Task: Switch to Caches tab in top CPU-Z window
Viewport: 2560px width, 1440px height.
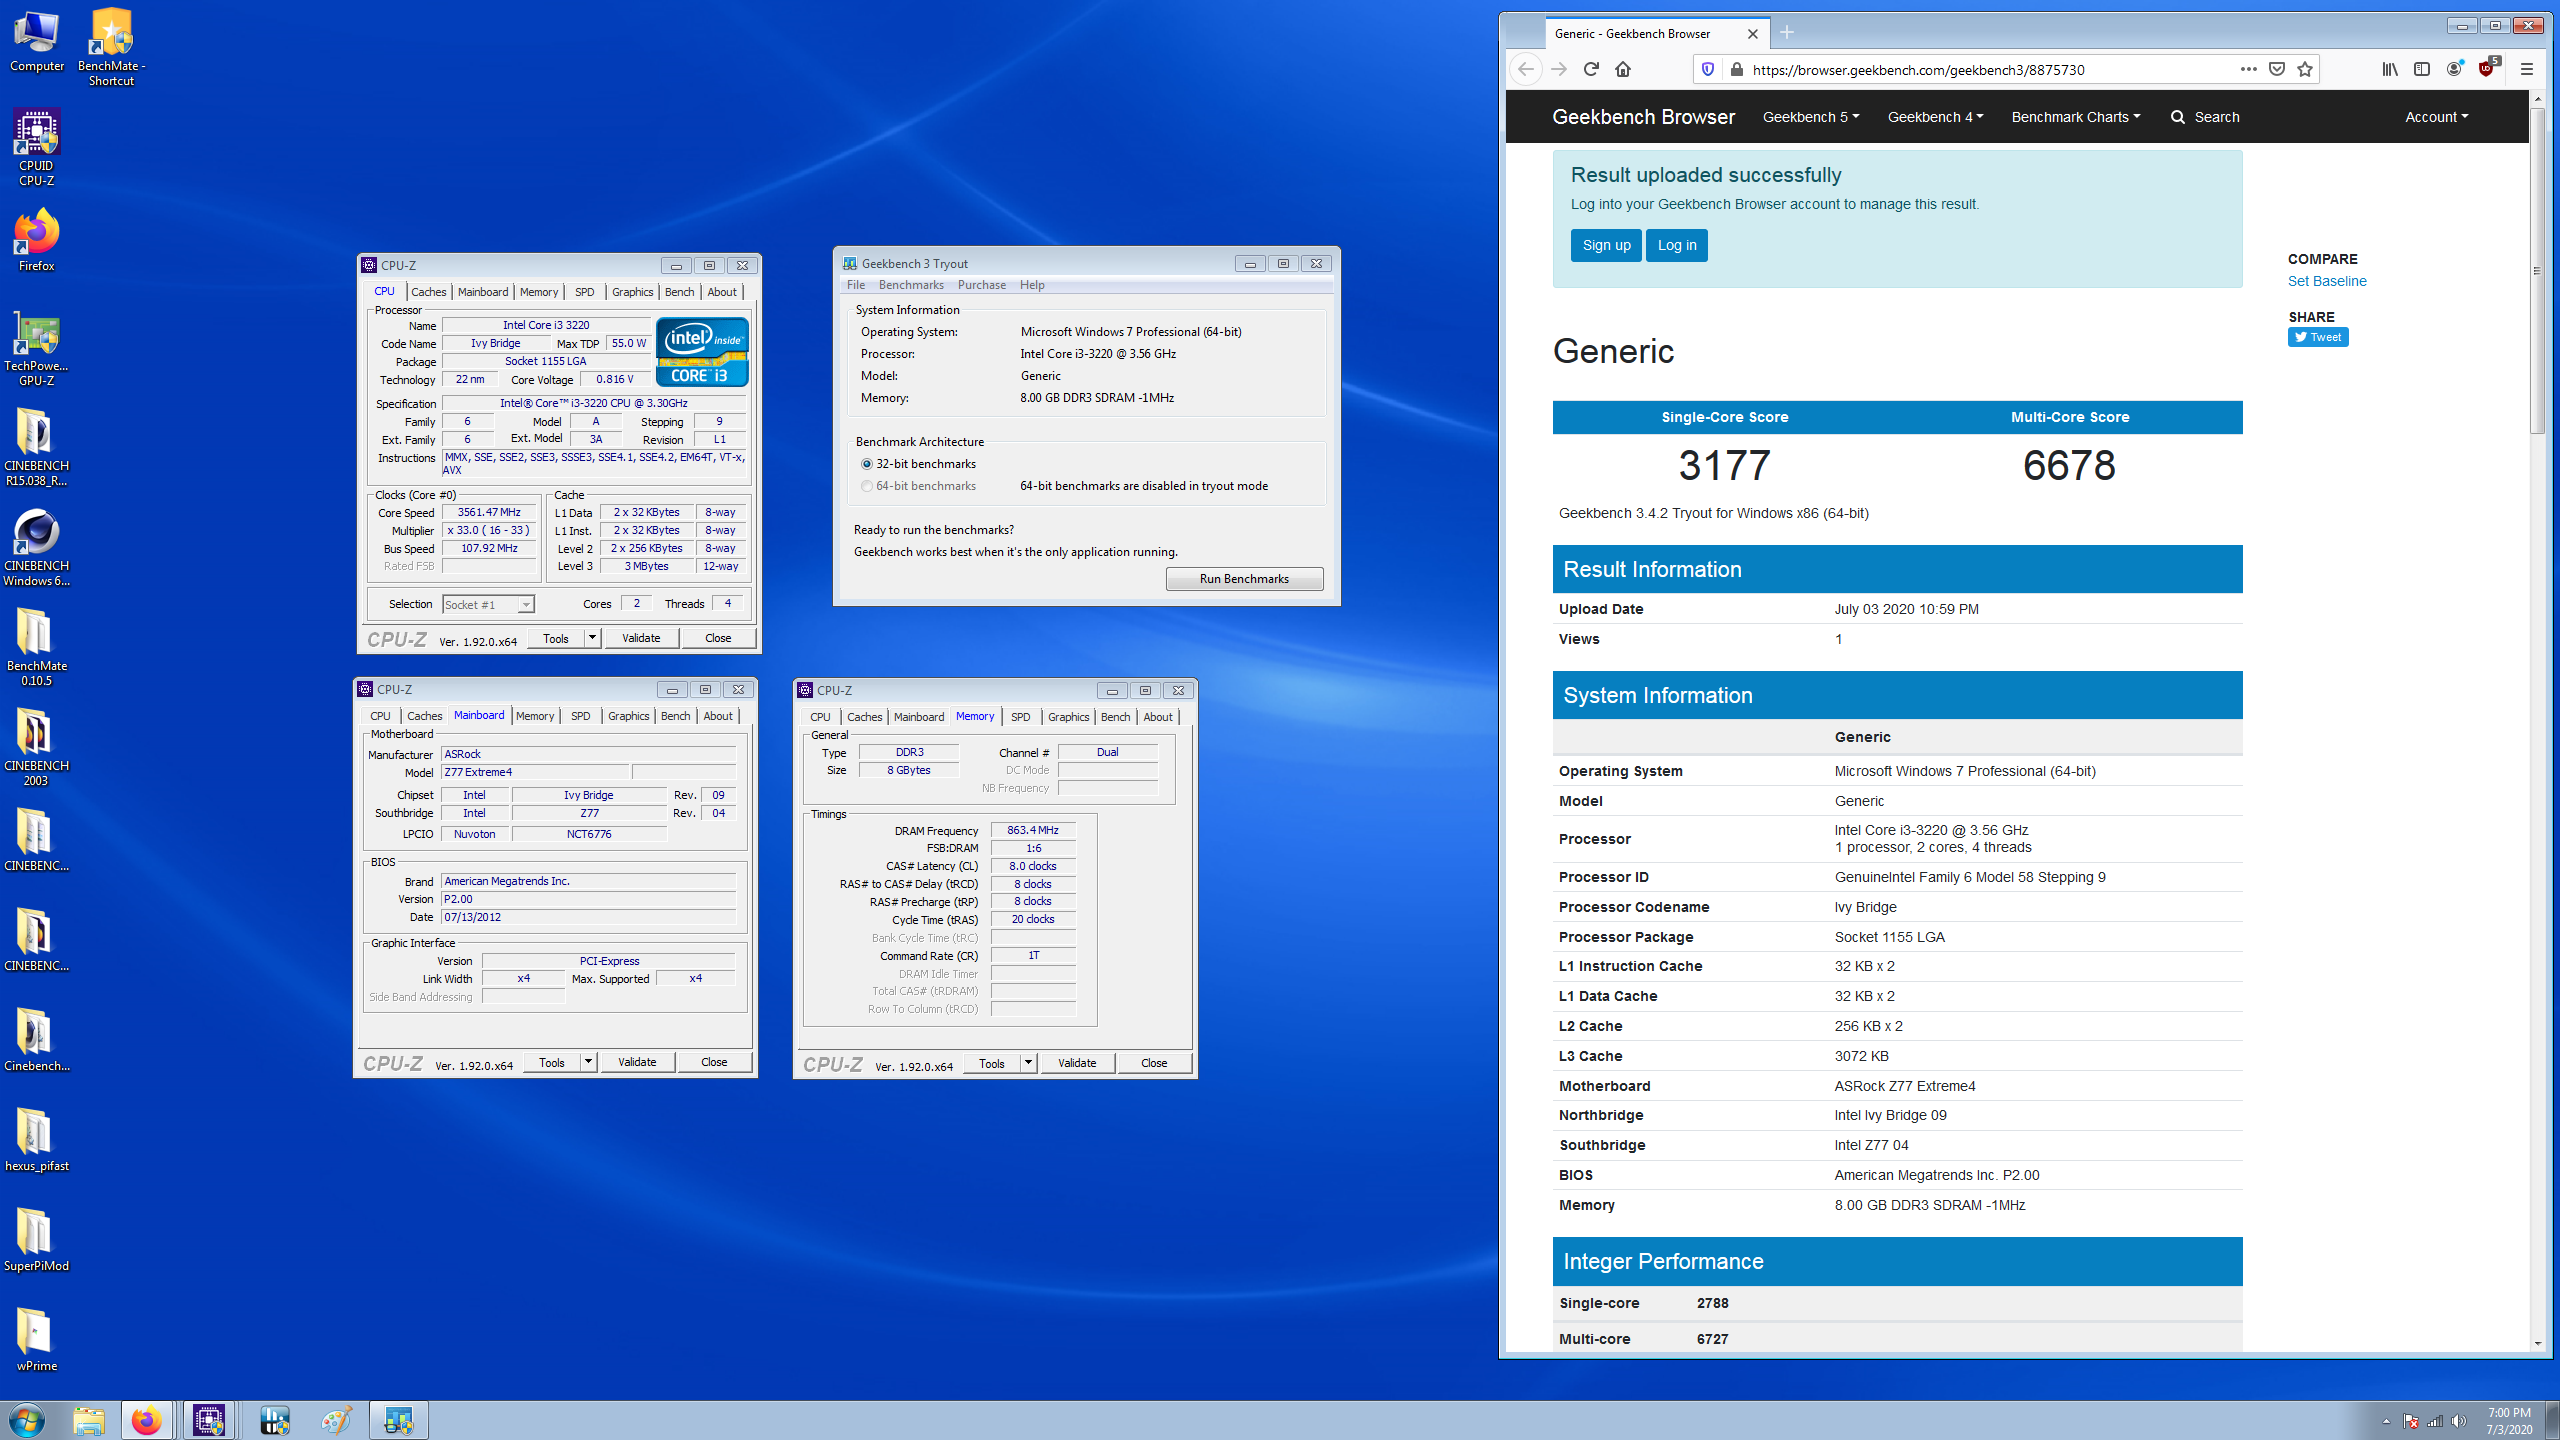Action: [x=429, y=292]
